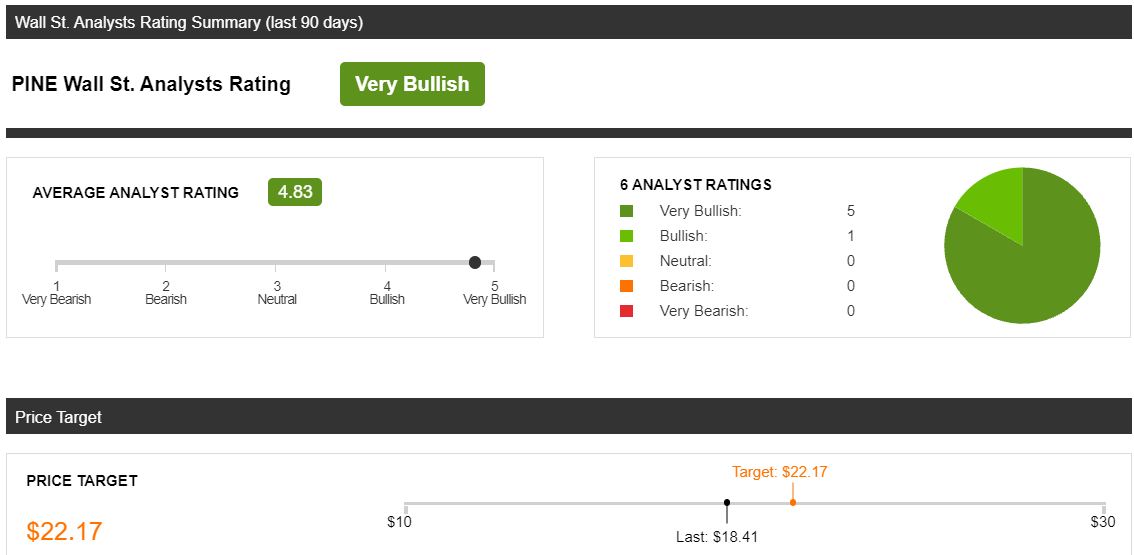Click the light green Bullish pie slice
Viewport: 1134px width, 555px height.
pyautogui.click(x=995, y=203)
